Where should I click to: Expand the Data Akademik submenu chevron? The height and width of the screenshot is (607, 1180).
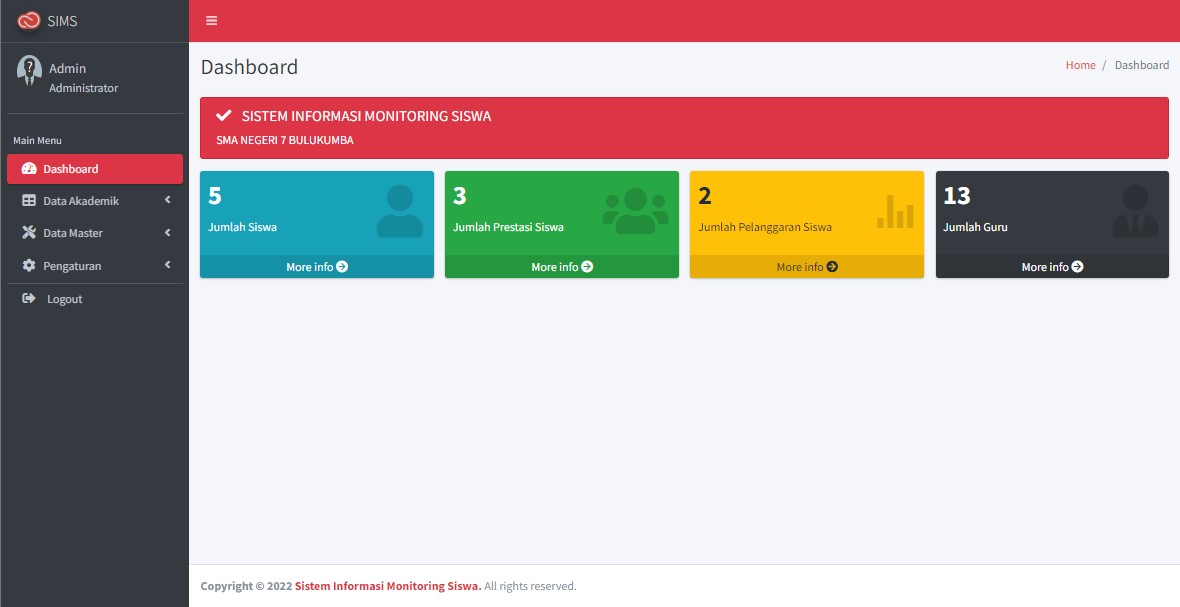(x=167, y=200)
